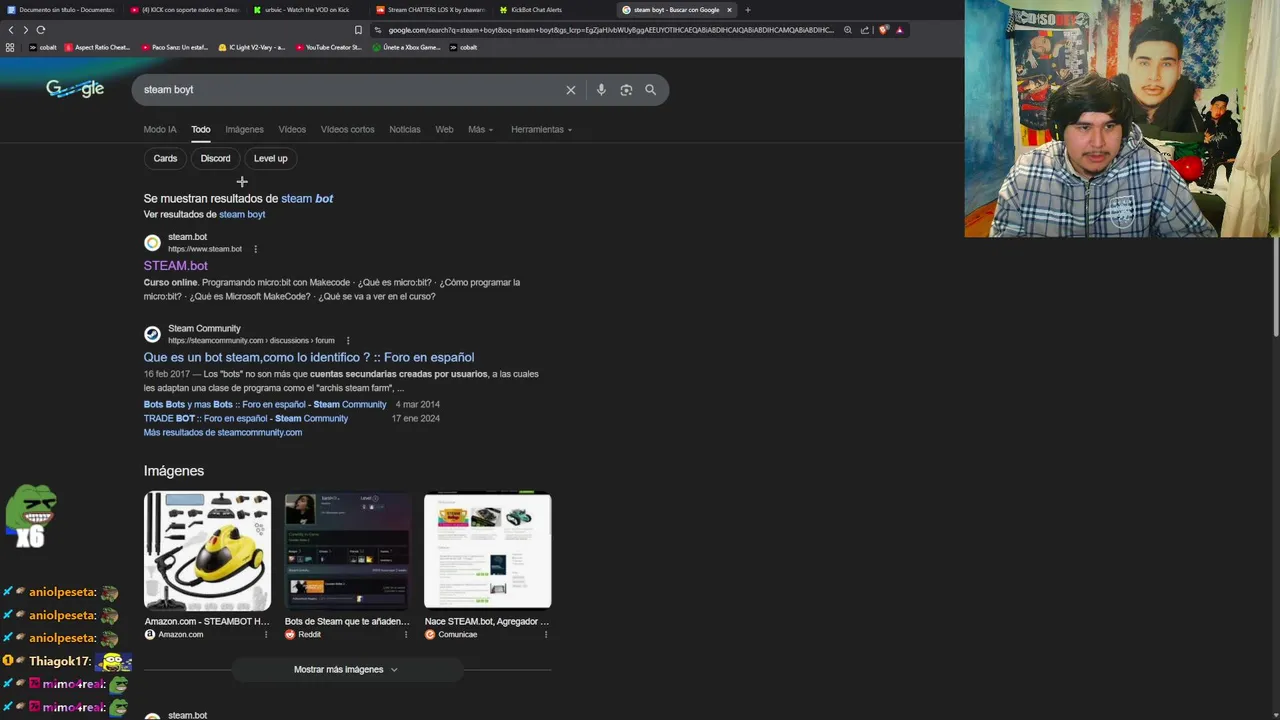Switch to KICK con soporte nativo tab
The width and height of the screenshot is (1280, 720).
pos(183,10)
